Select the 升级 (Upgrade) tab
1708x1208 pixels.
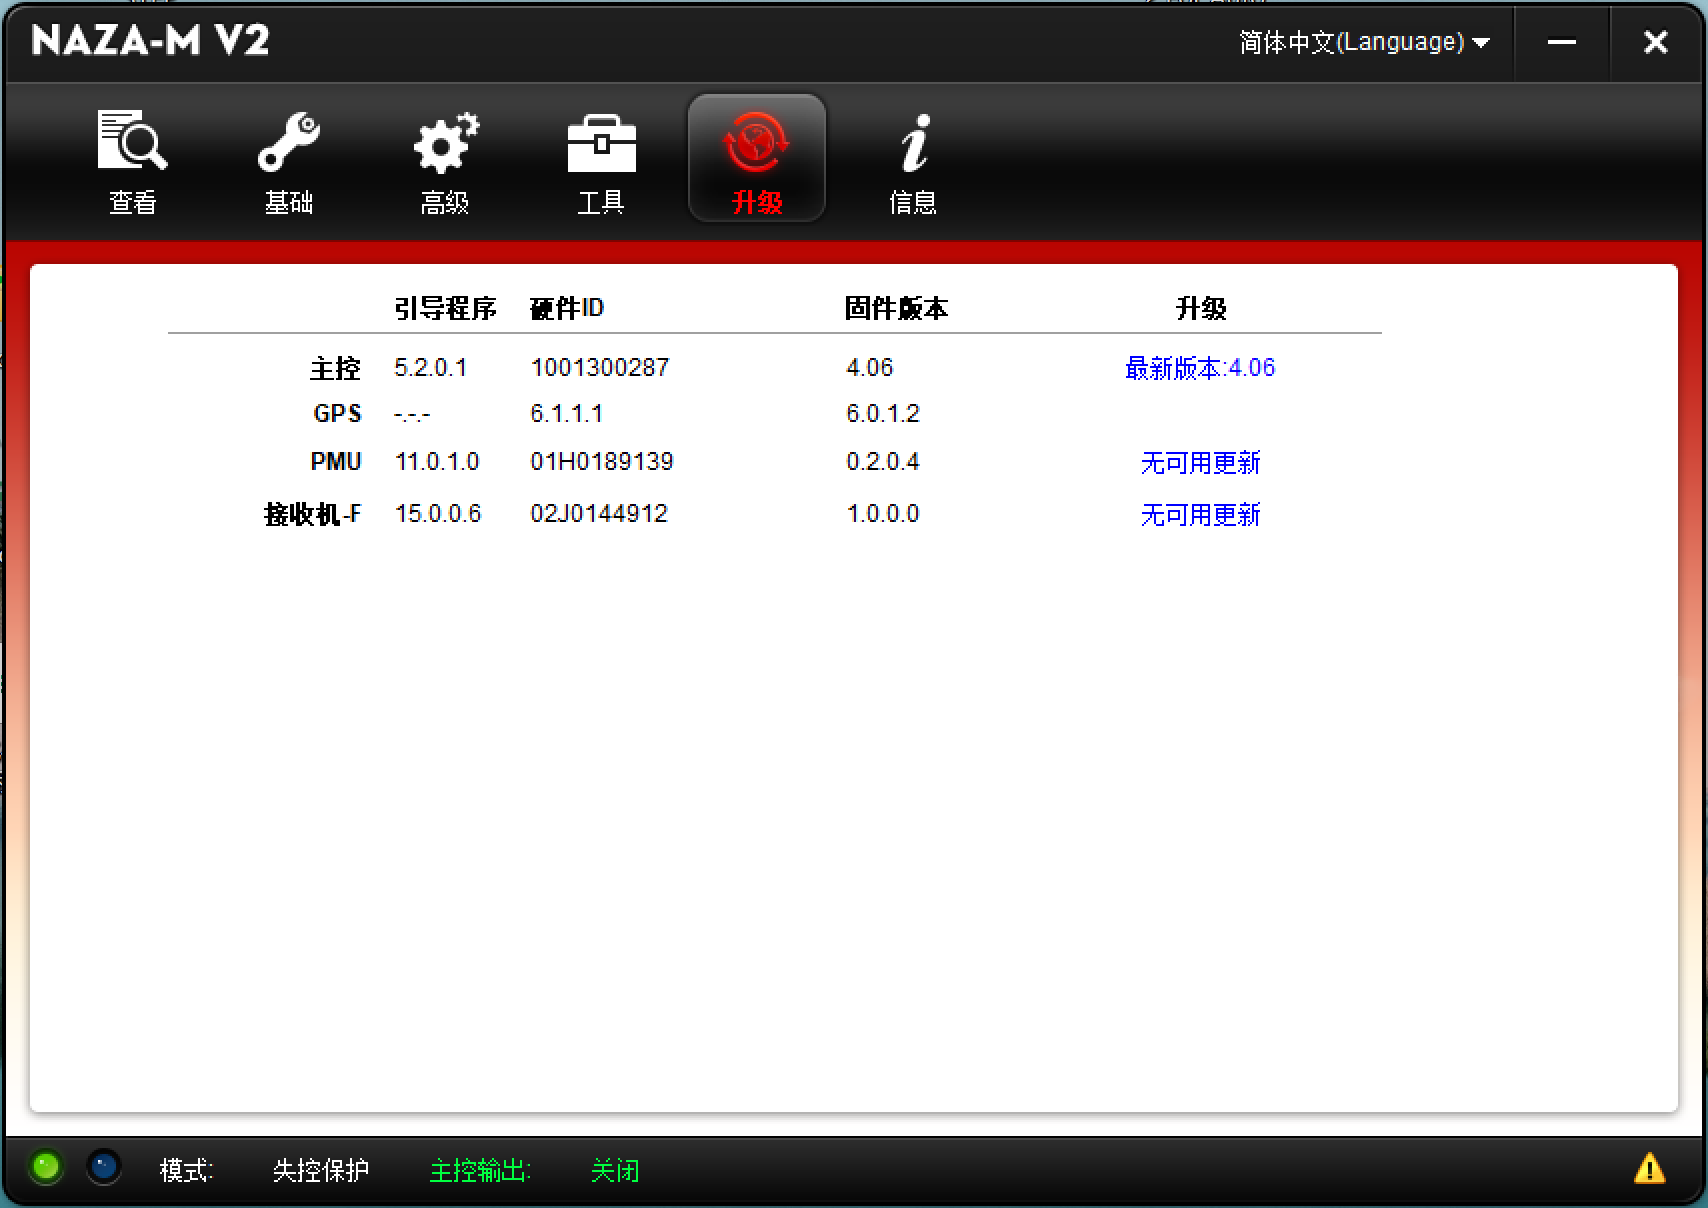757,158
